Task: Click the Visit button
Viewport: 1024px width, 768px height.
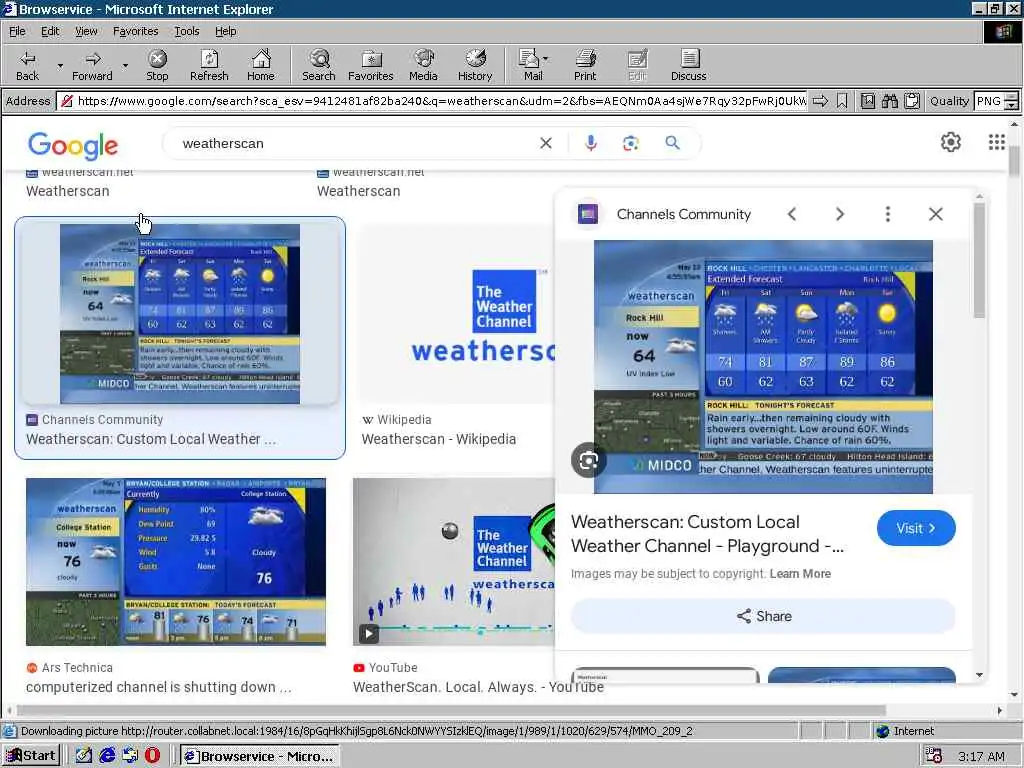Action: click(x=916, y=528)
